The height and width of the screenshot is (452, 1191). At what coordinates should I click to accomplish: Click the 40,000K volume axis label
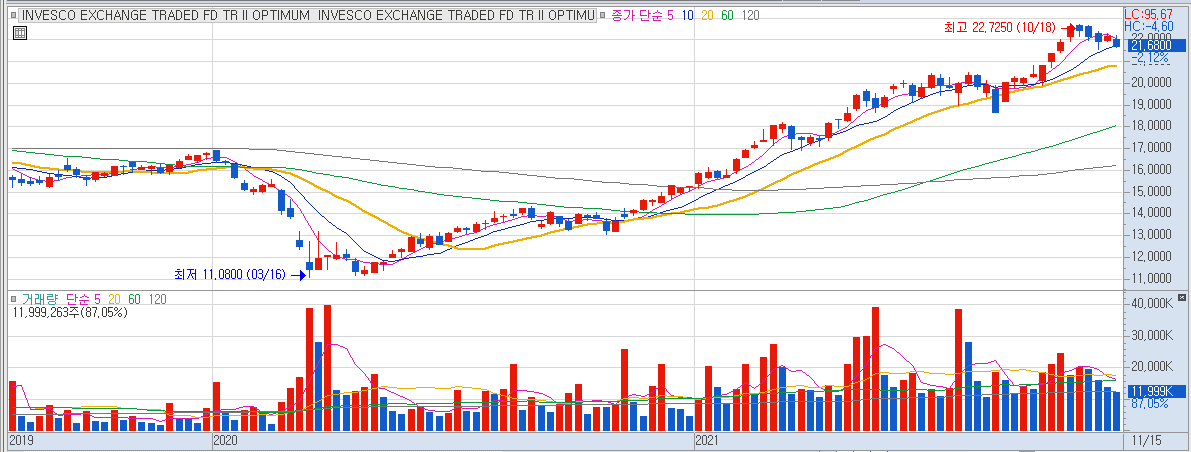coord(1153,303)
